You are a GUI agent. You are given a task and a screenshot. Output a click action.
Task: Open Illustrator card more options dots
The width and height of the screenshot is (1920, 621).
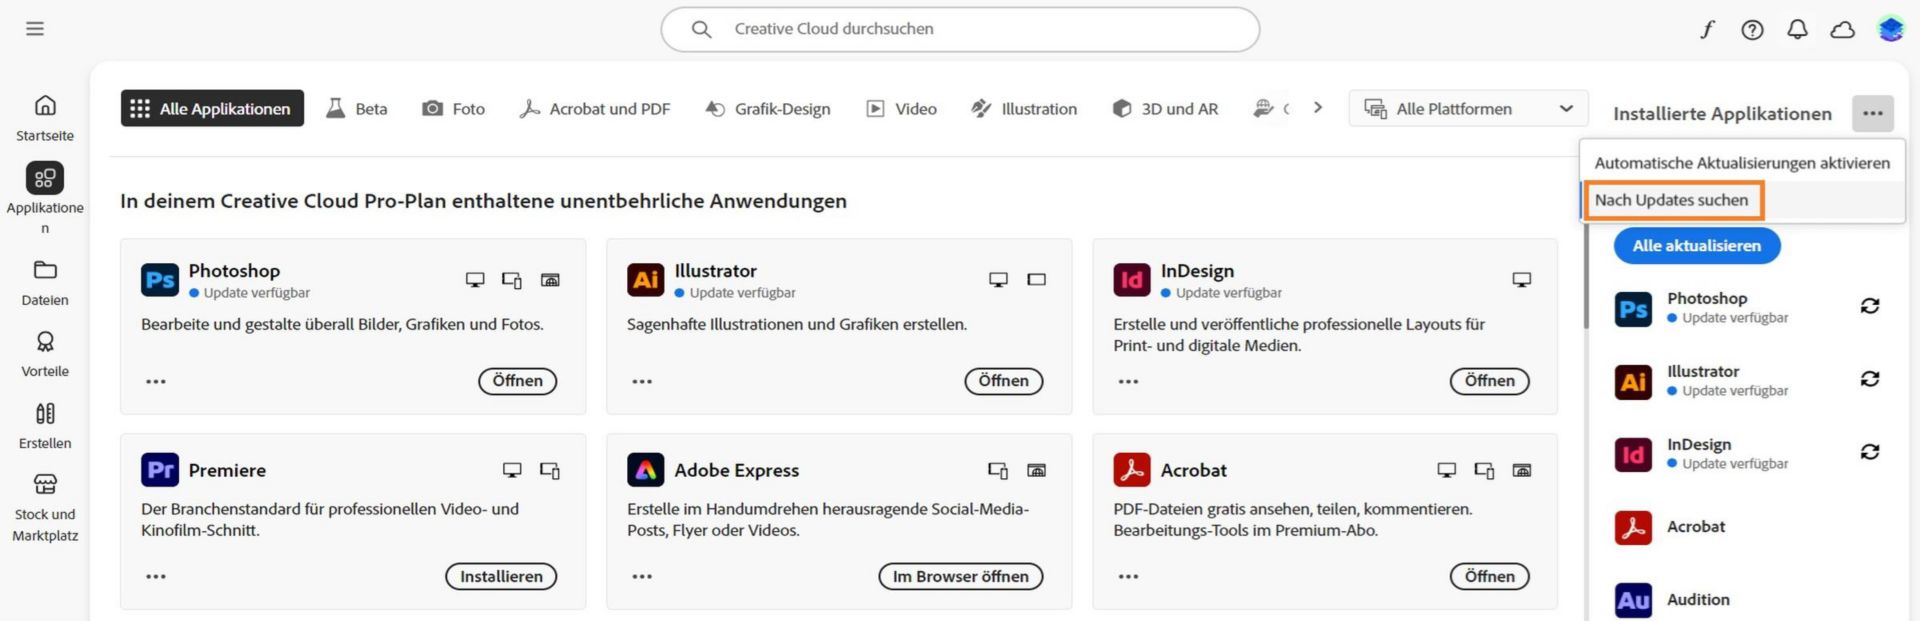[x=642, y=382]
